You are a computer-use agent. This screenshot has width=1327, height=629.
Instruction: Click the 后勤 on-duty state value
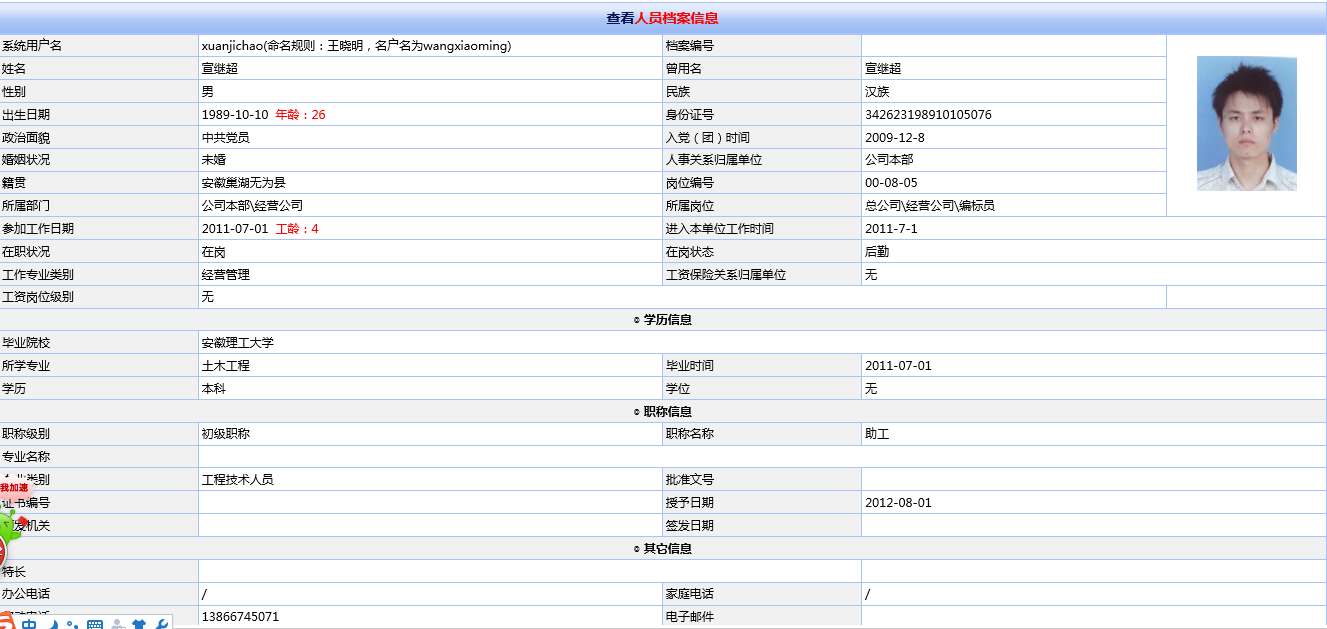877,252
